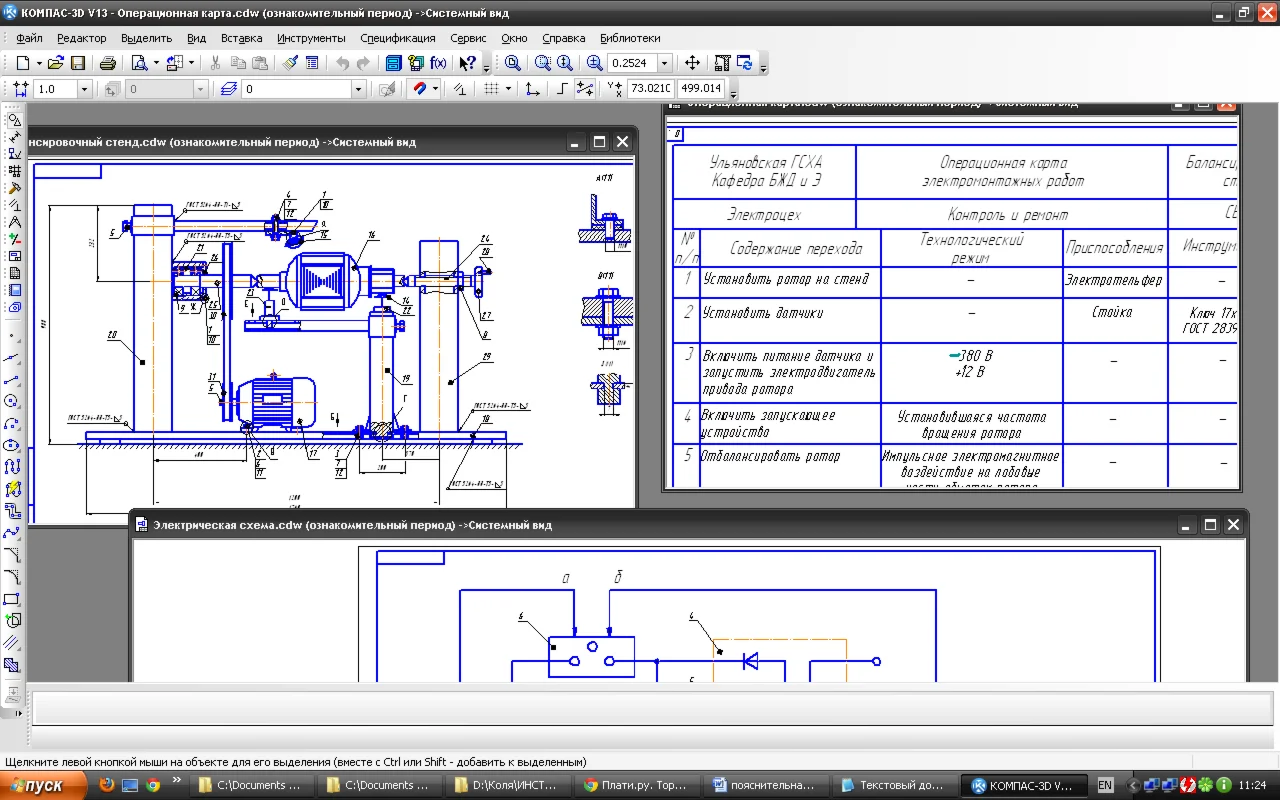Open the layer number dropdown showing 0
The width and height of the screenshot is (1280, 800).
click(358, 89)
